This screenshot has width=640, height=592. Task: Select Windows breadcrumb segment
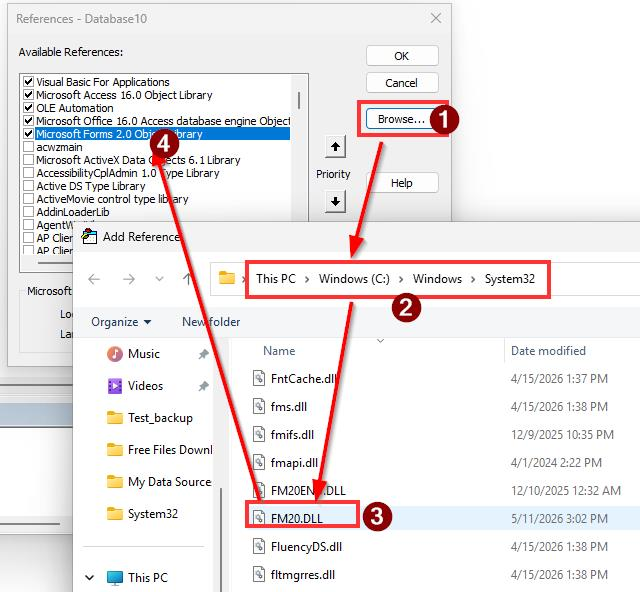pyautogui.click(x=437, y=278)
